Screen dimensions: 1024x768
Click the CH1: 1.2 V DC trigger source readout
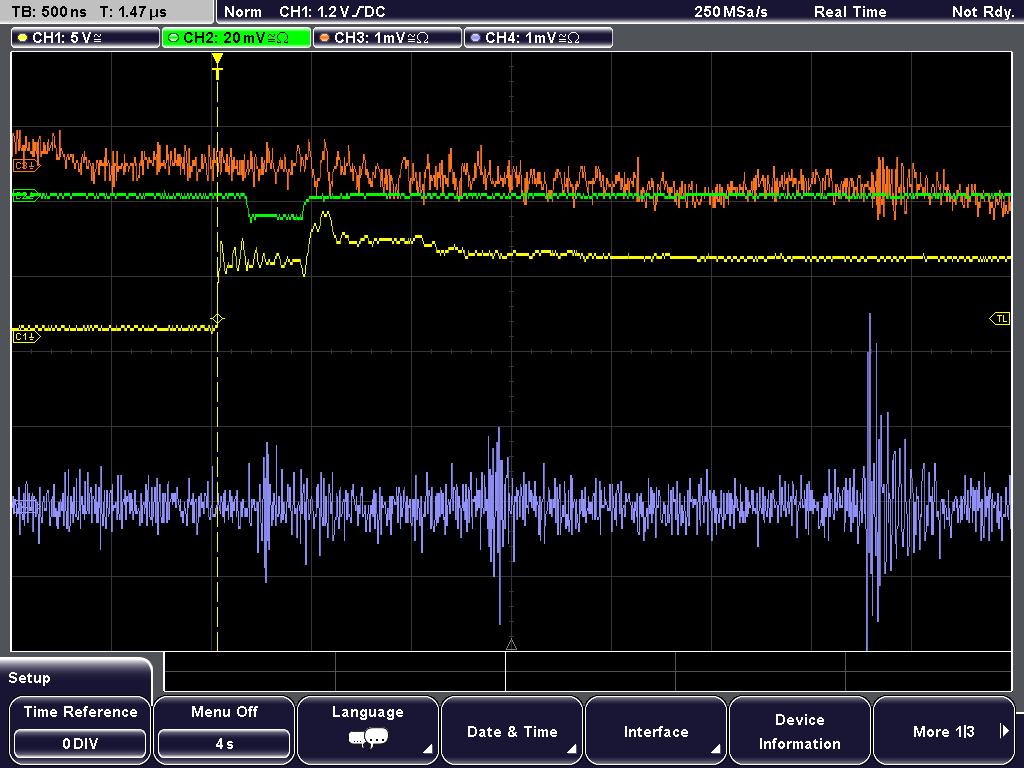pyautogui.click(x=332, y=12)
